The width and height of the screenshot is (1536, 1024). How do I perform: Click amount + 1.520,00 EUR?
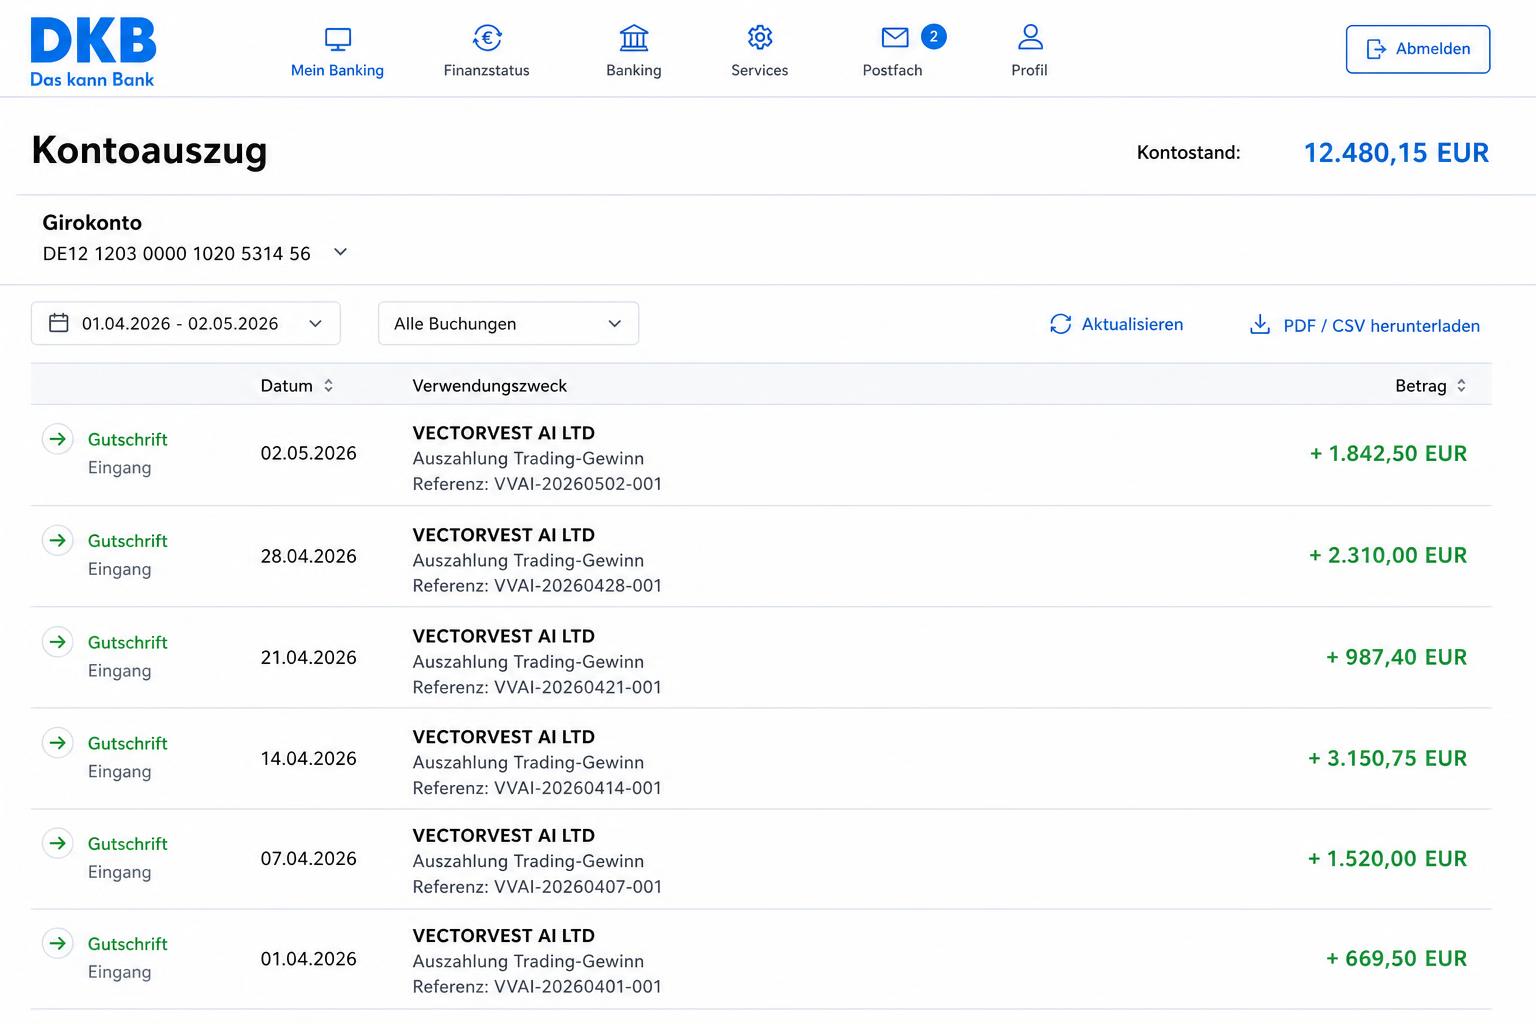coord(1388,858)
